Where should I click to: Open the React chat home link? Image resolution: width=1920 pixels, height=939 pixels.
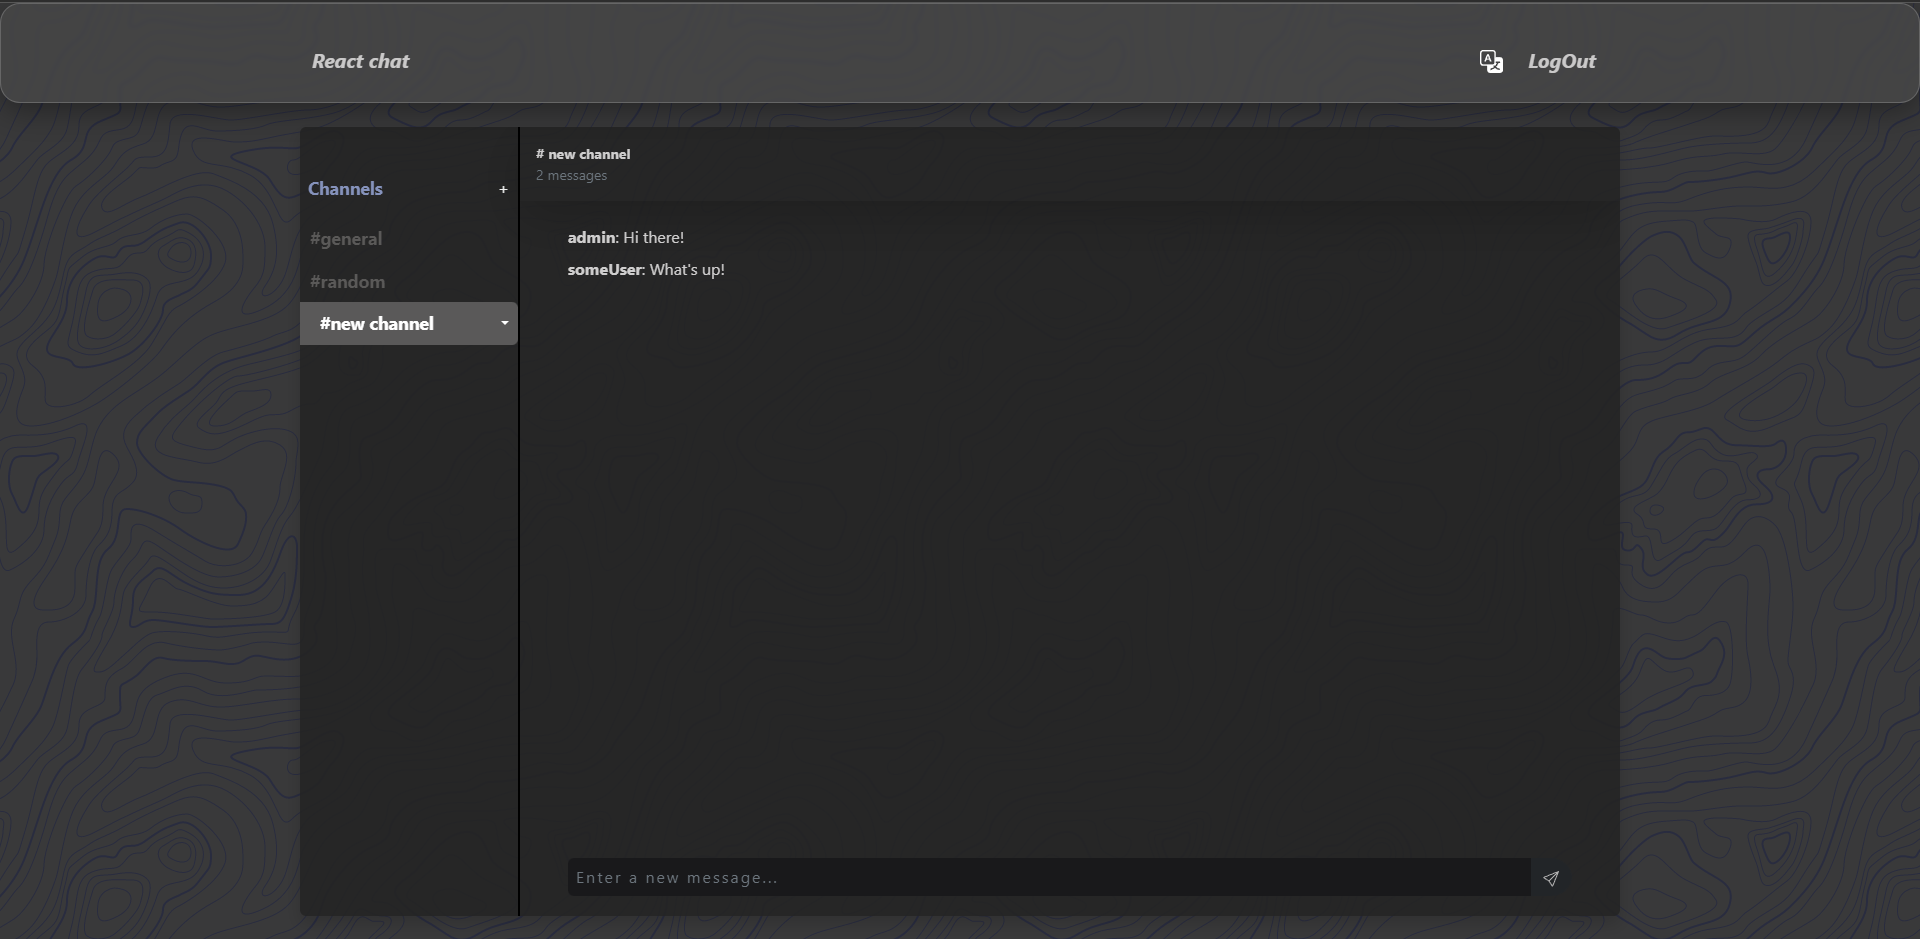coord(360,61)
